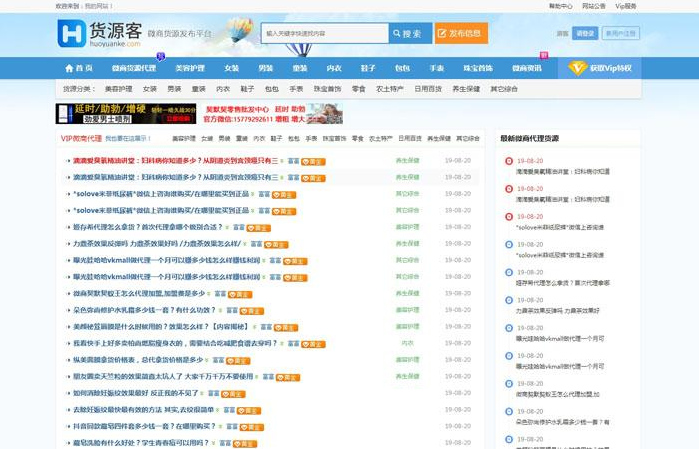Click orange heart badge in 朋友圈卖天竺粒 row

288,377
